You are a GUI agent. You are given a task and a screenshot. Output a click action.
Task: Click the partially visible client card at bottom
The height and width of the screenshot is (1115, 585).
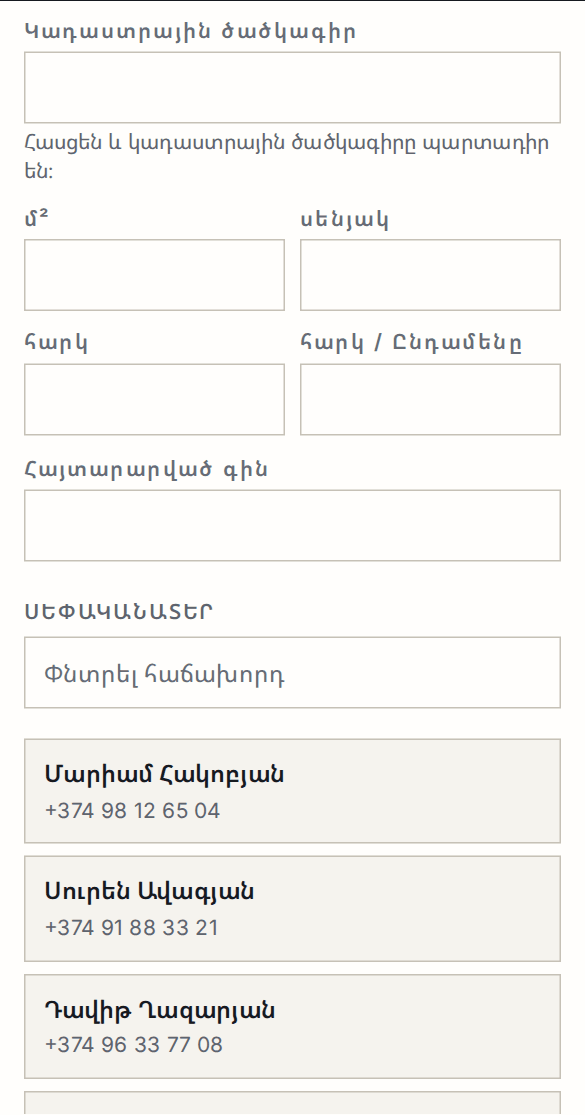coord(292,1103)
